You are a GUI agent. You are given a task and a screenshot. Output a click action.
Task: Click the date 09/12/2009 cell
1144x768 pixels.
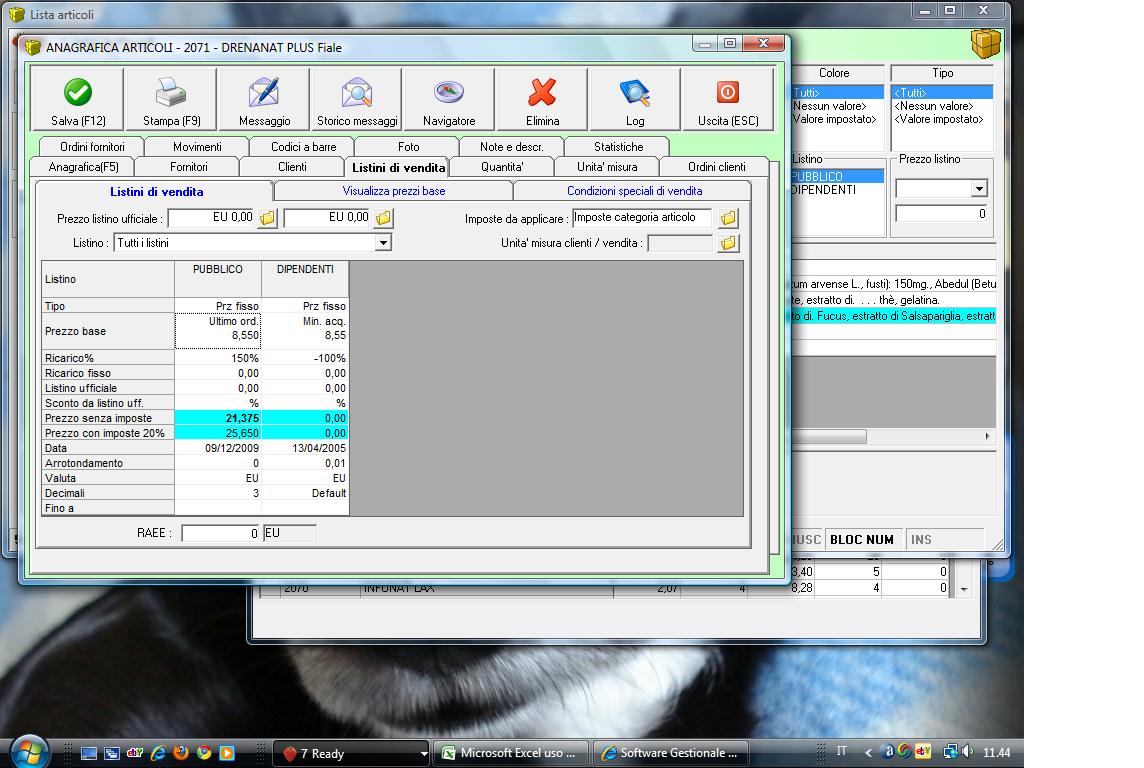point(217,448)
